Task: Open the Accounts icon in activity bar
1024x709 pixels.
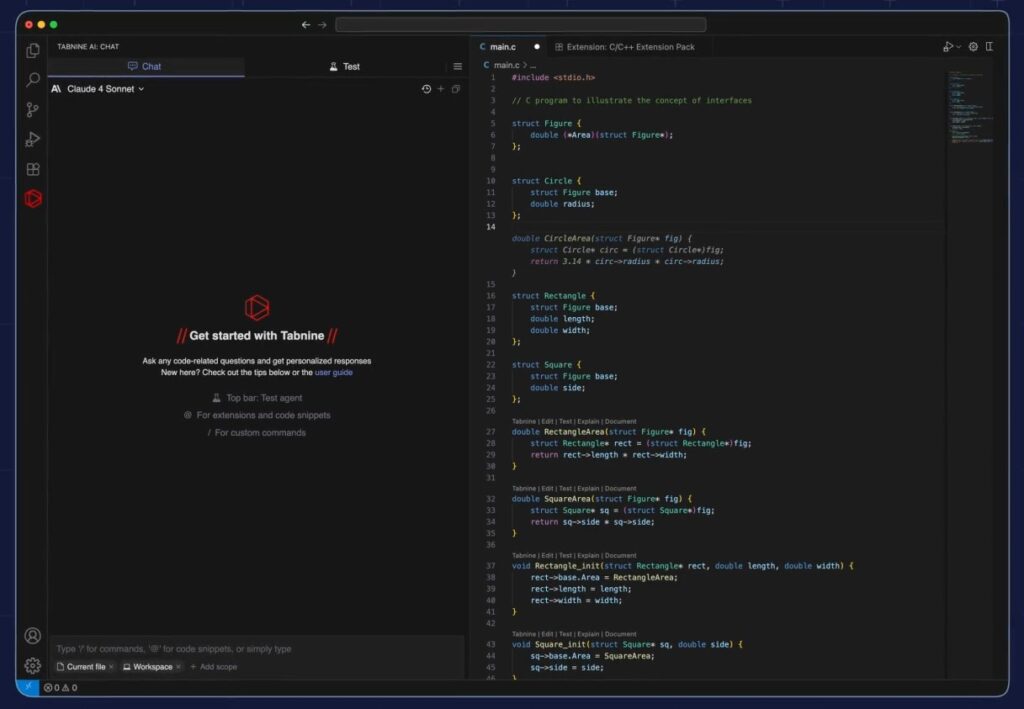Action: (x=33, y=635)
